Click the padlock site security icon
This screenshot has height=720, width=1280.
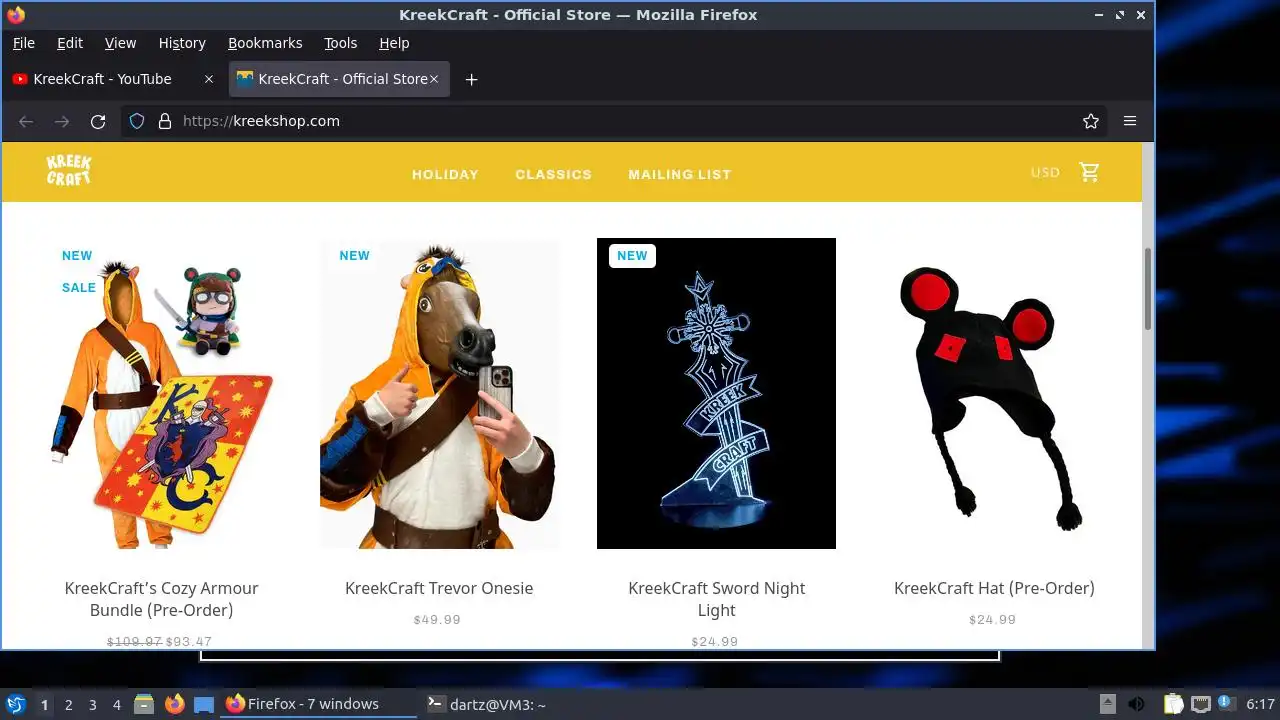click(x=165, y=121)
